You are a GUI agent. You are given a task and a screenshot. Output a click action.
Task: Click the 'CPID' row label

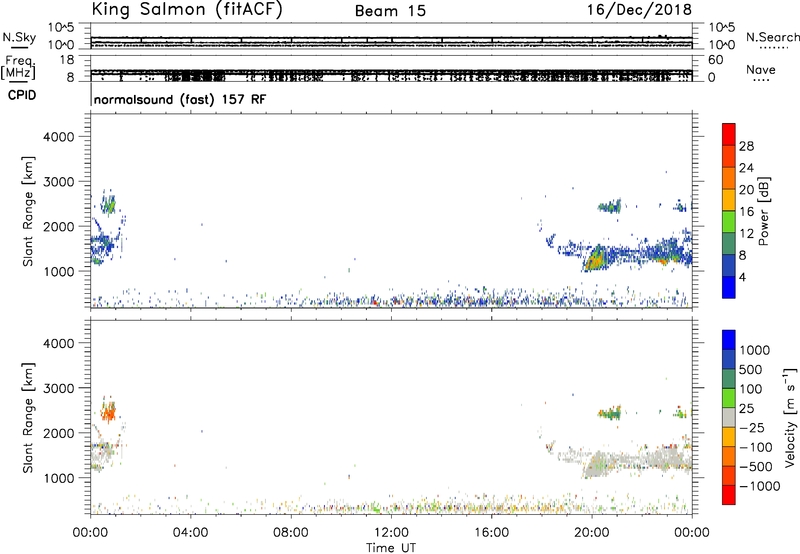(x=22, y=95)
